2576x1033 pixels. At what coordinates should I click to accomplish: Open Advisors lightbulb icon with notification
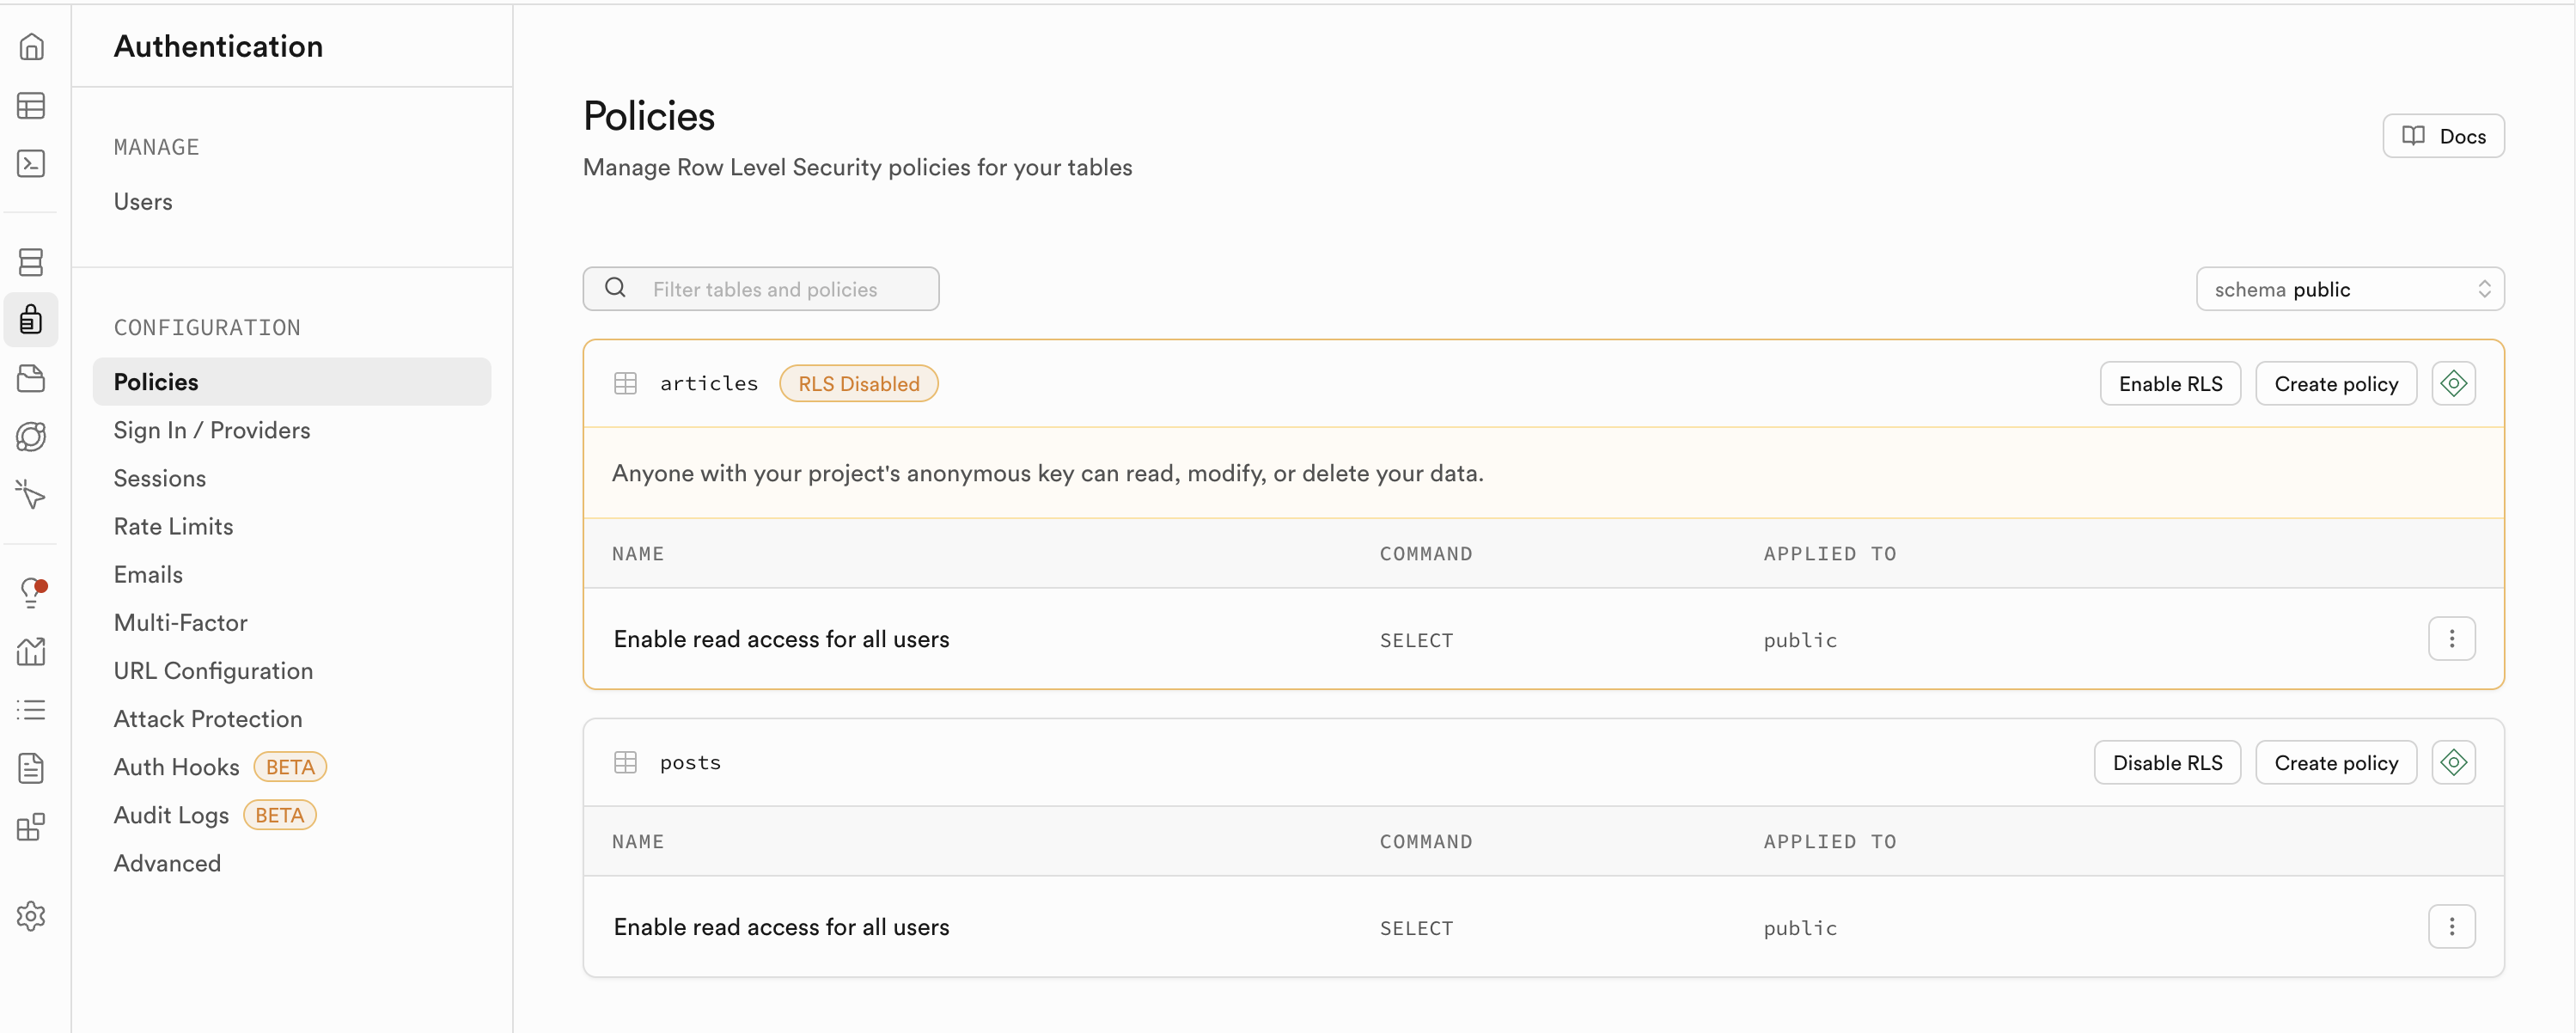[x=31, y=593]
